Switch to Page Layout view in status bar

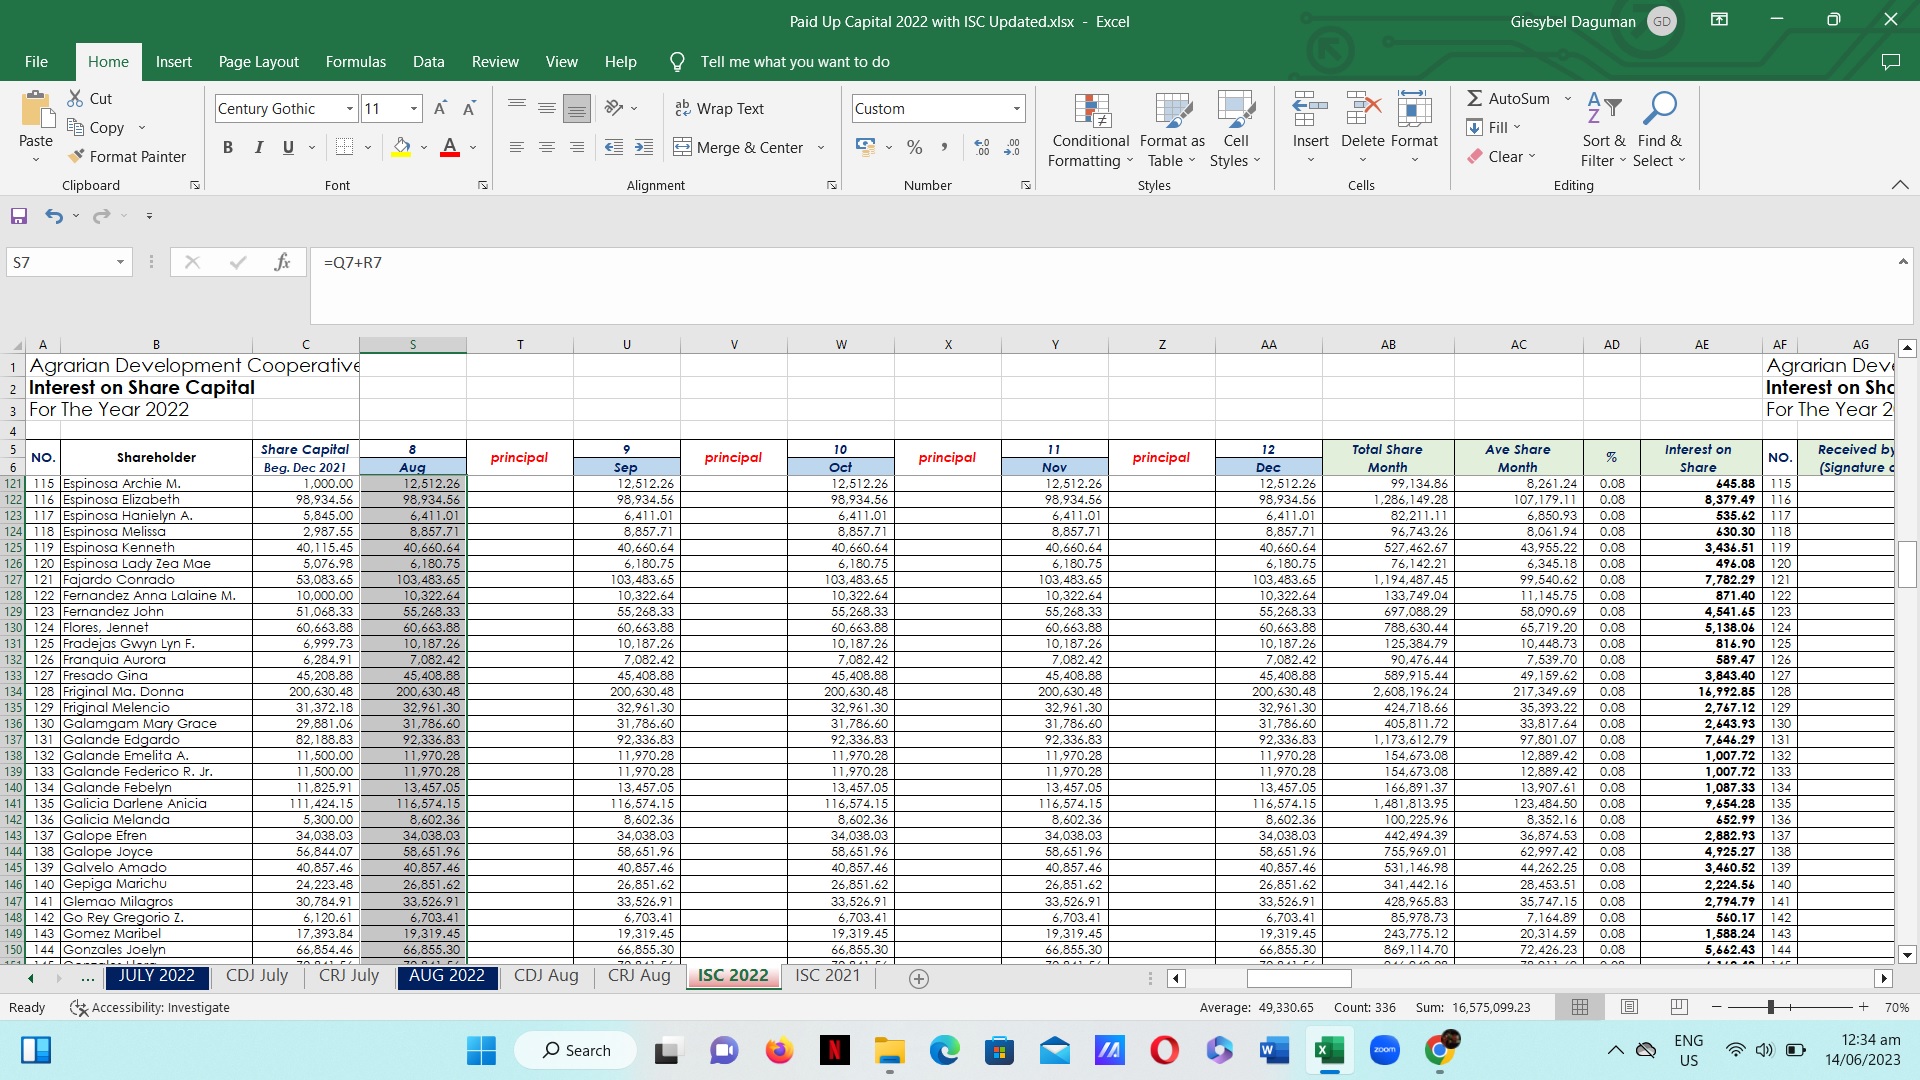(x=1629, y=1007)
